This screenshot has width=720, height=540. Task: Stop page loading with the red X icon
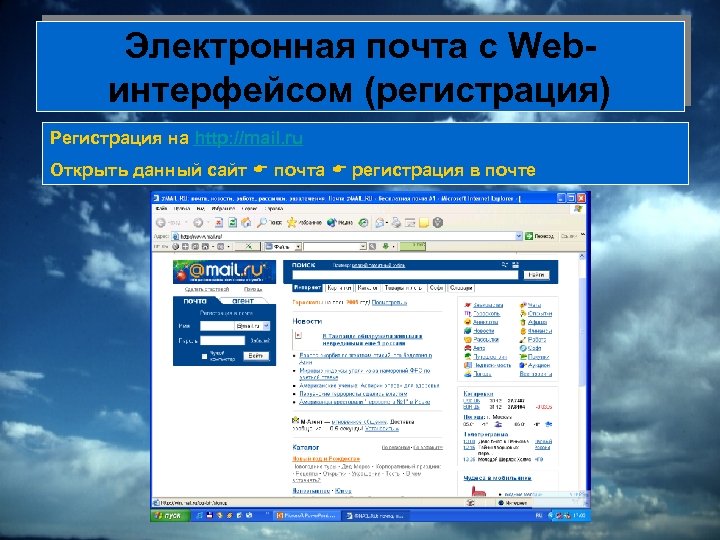click(x=219, y=223)
